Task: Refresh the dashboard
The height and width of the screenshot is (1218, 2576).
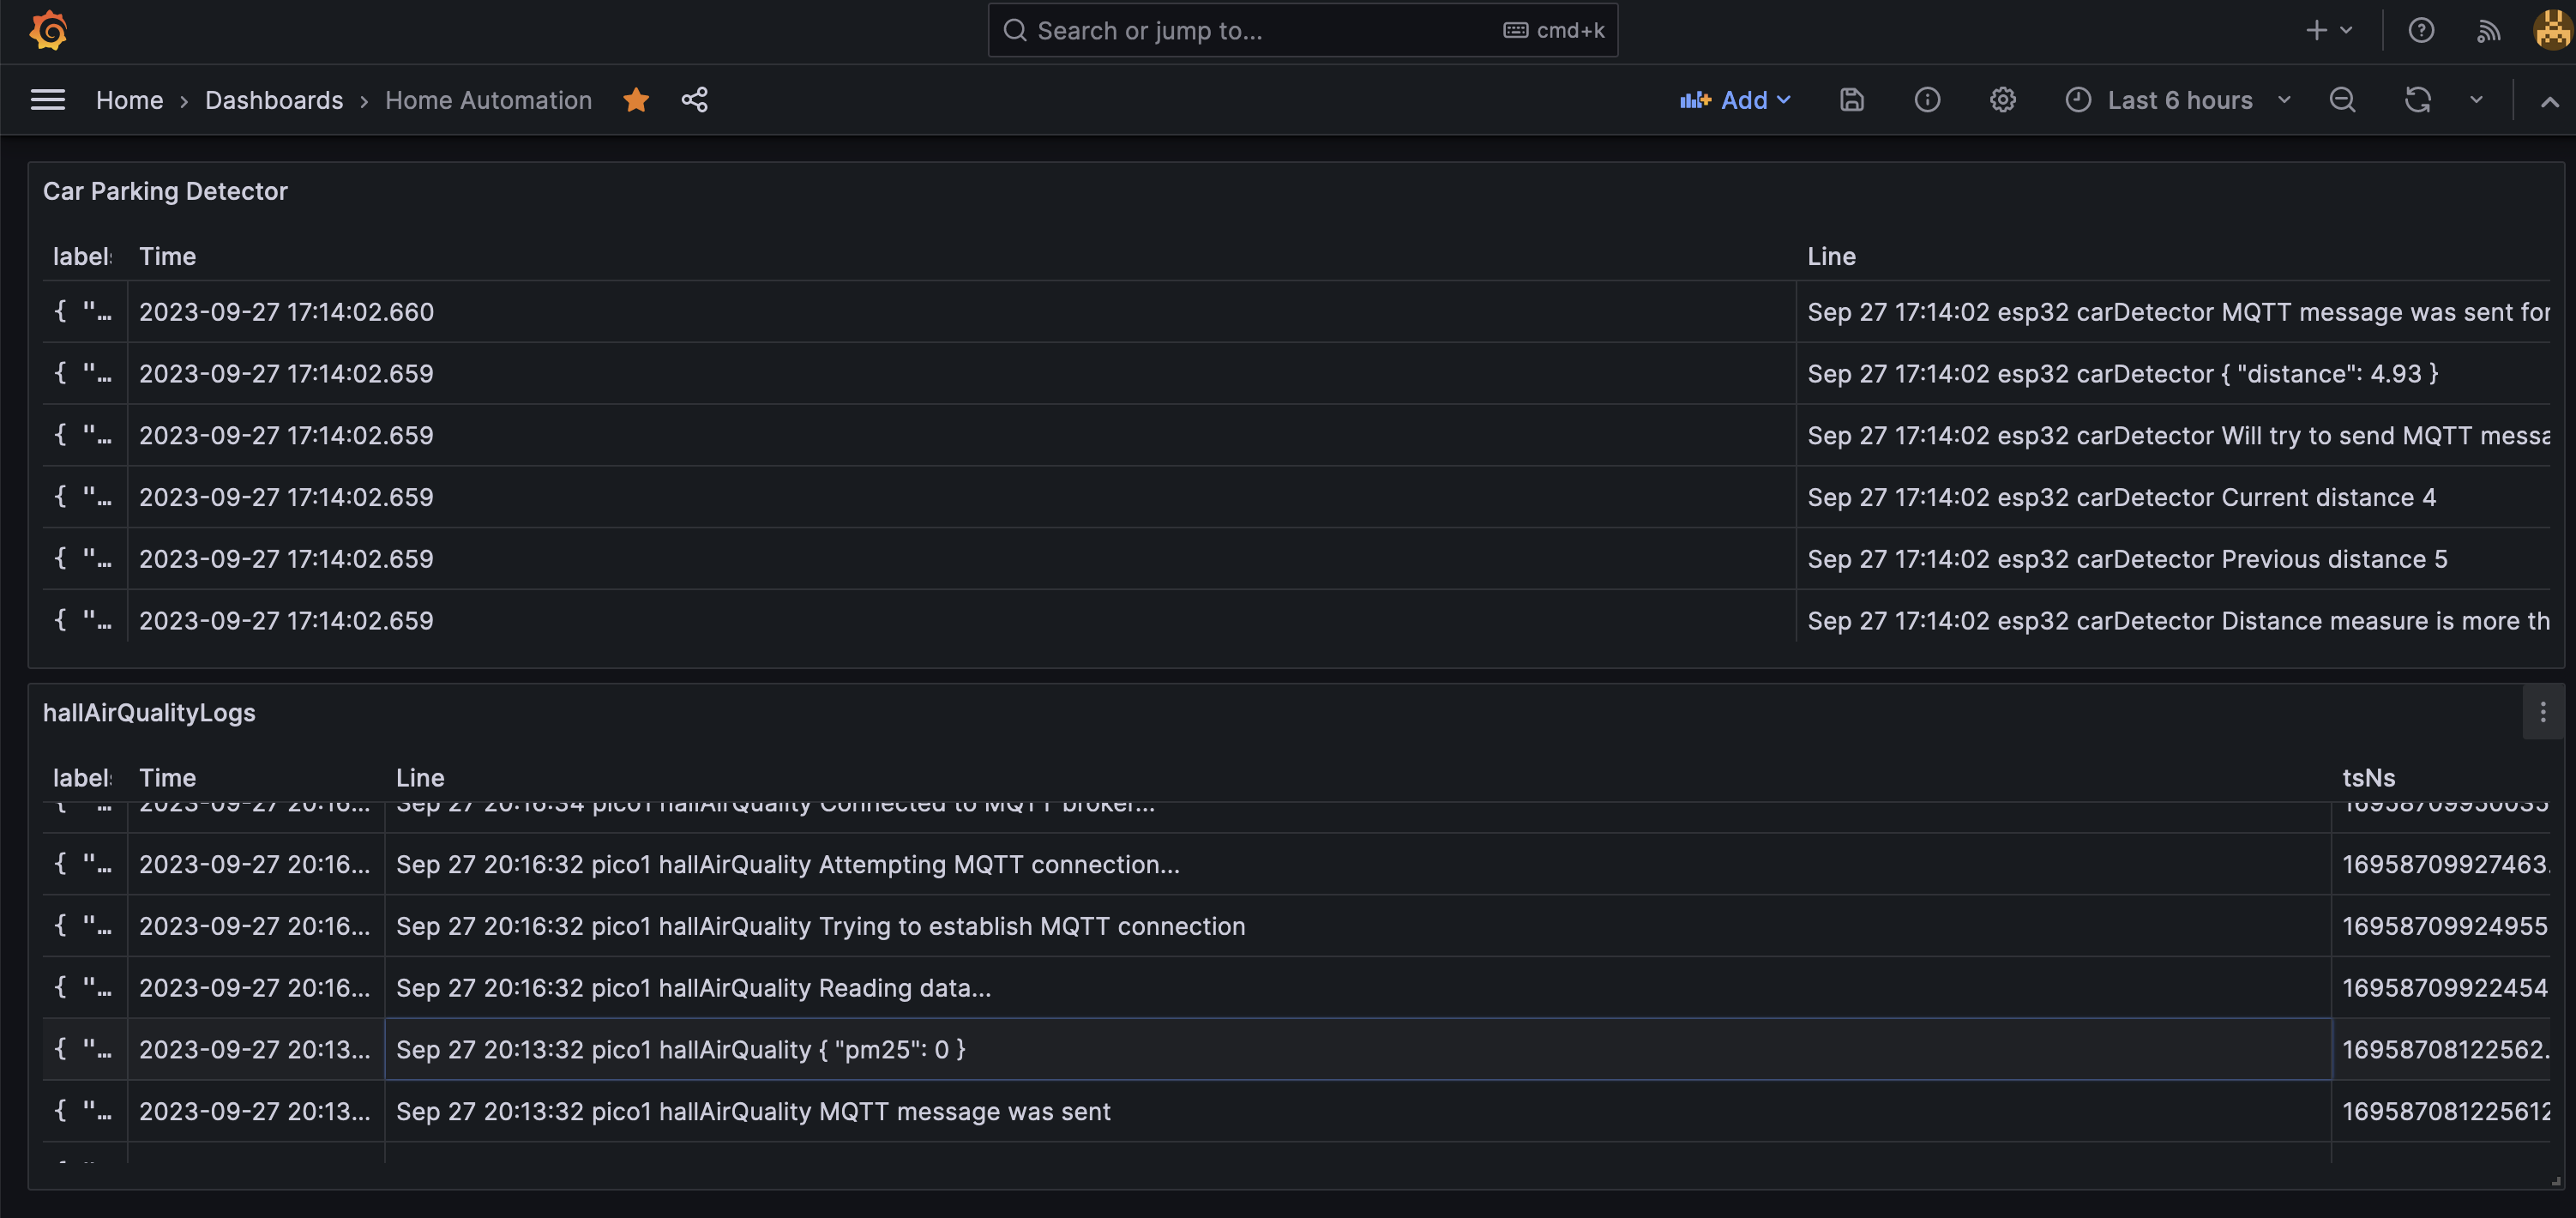Action: 2417,100
